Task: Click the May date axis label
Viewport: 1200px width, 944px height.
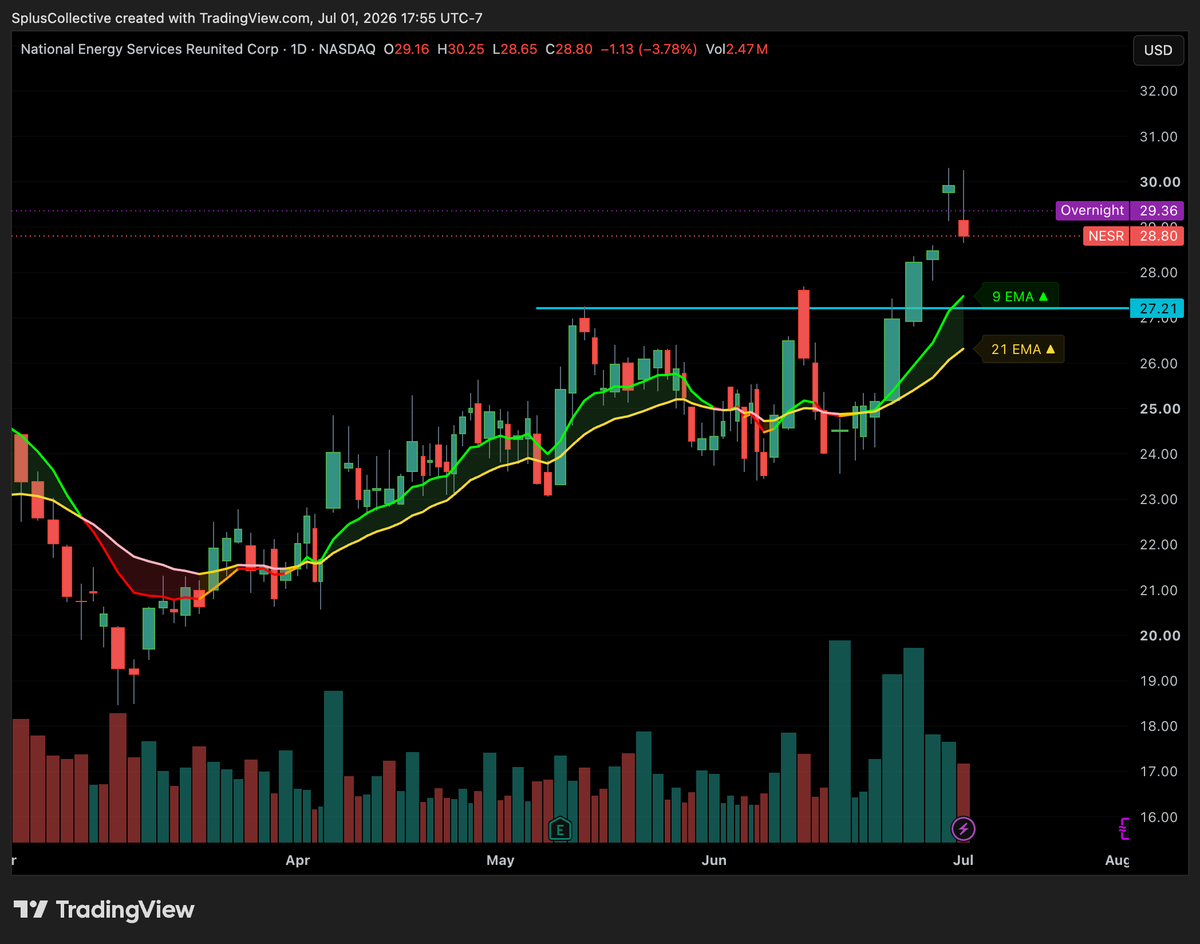Action: click(x=500, y=860)
